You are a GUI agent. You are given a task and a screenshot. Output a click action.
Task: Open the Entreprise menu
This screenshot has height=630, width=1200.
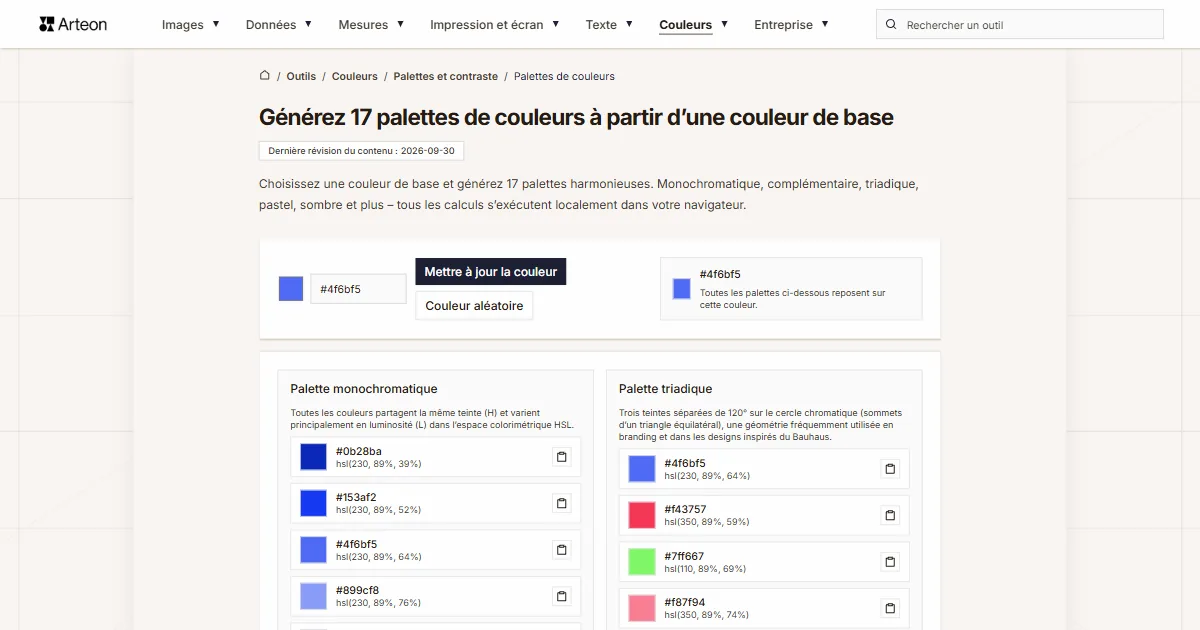792,25
